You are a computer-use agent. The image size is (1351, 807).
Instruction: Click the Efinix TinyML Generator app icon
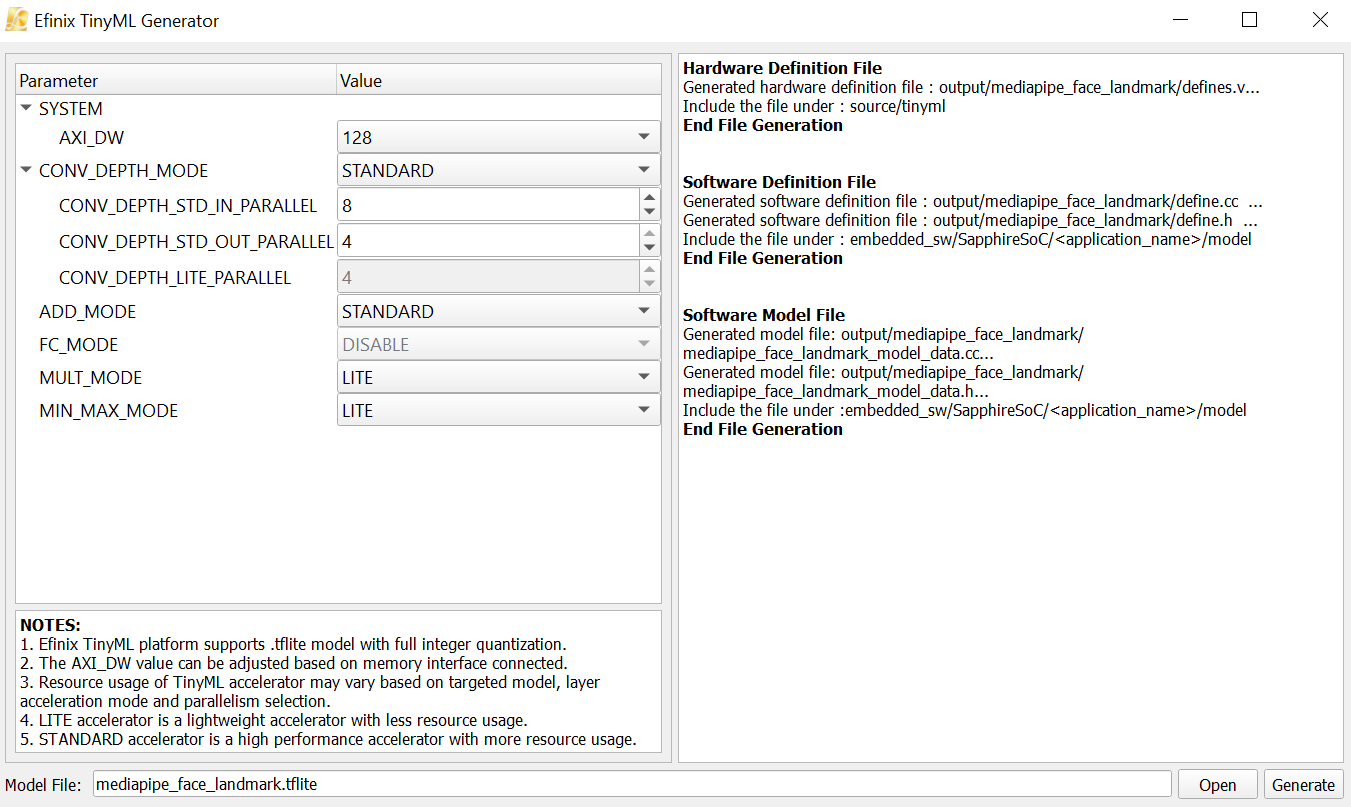pyautogui.click(x=16, y=20)
